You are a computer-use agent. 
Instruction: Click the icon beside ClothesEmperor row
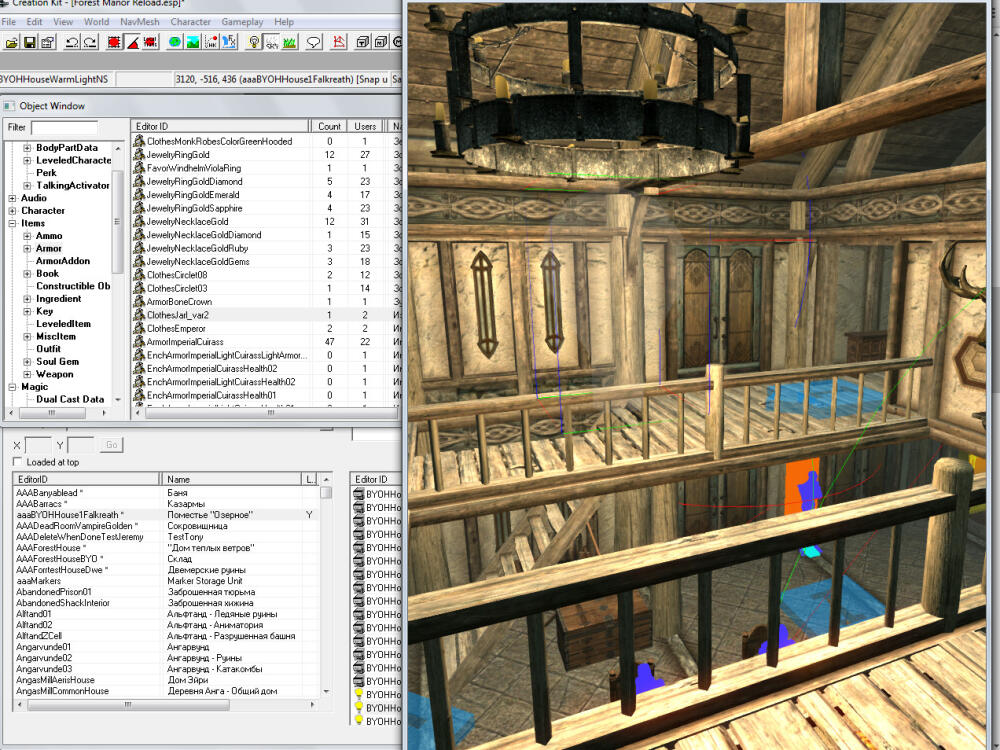point(139,328)
